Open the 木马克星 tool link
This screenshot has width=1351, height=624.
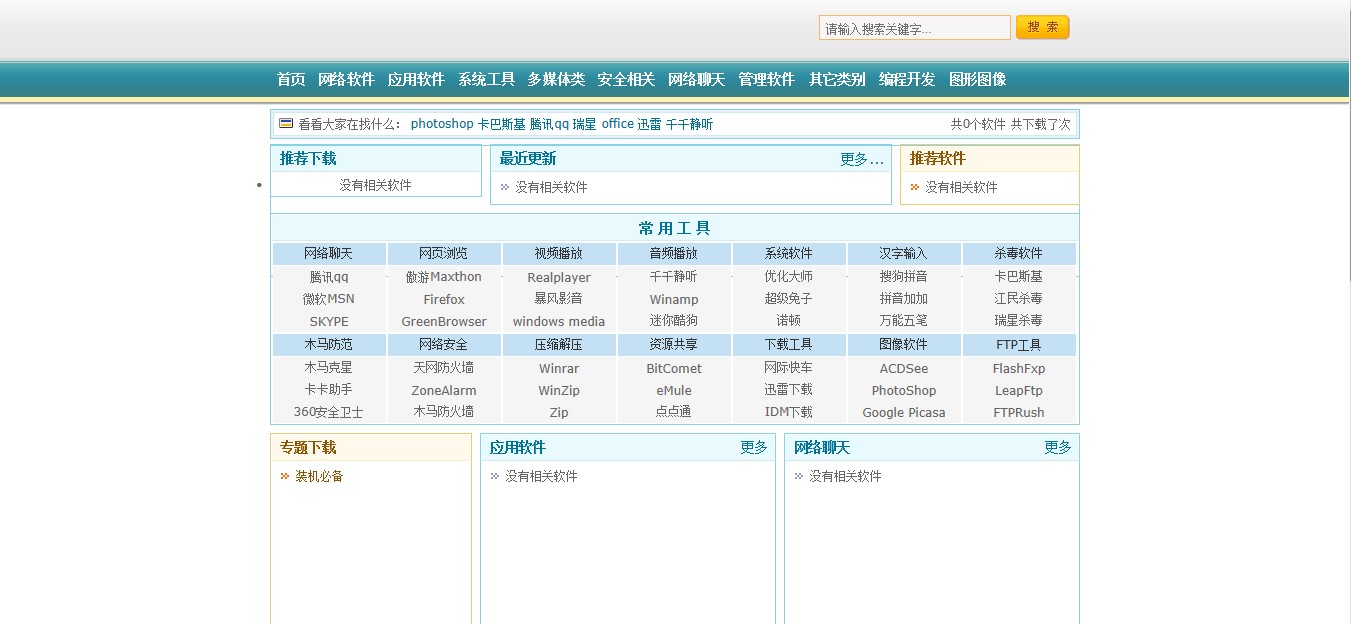tap(329, 368)
